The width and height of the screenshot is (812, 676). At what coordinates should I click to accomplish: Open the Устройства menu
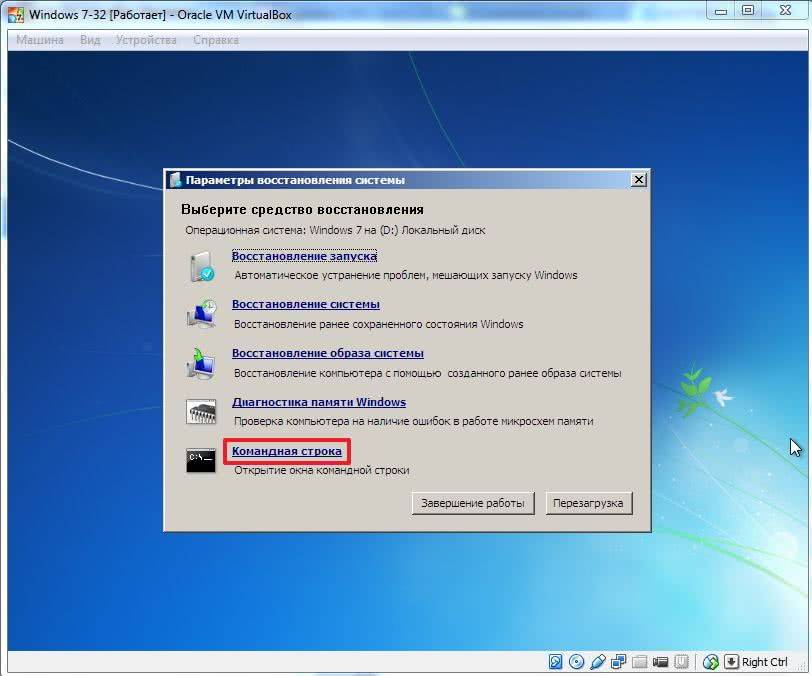click(x=146, y=40)
